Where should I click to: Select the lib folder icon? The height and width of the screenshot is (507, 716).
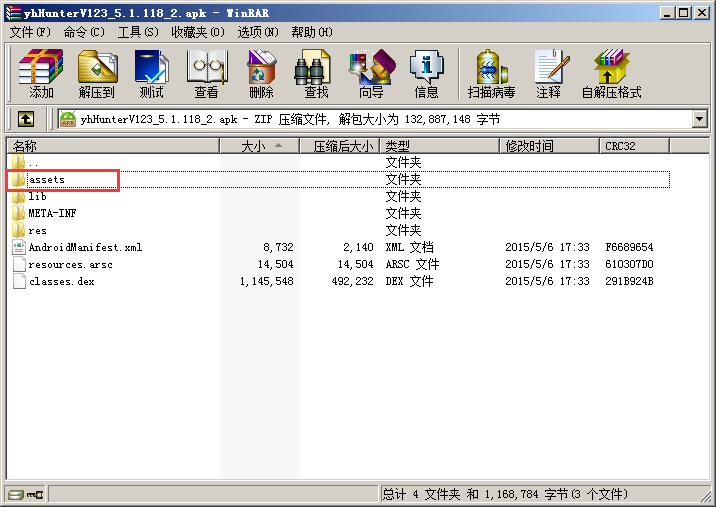click(x=18, y=196)
